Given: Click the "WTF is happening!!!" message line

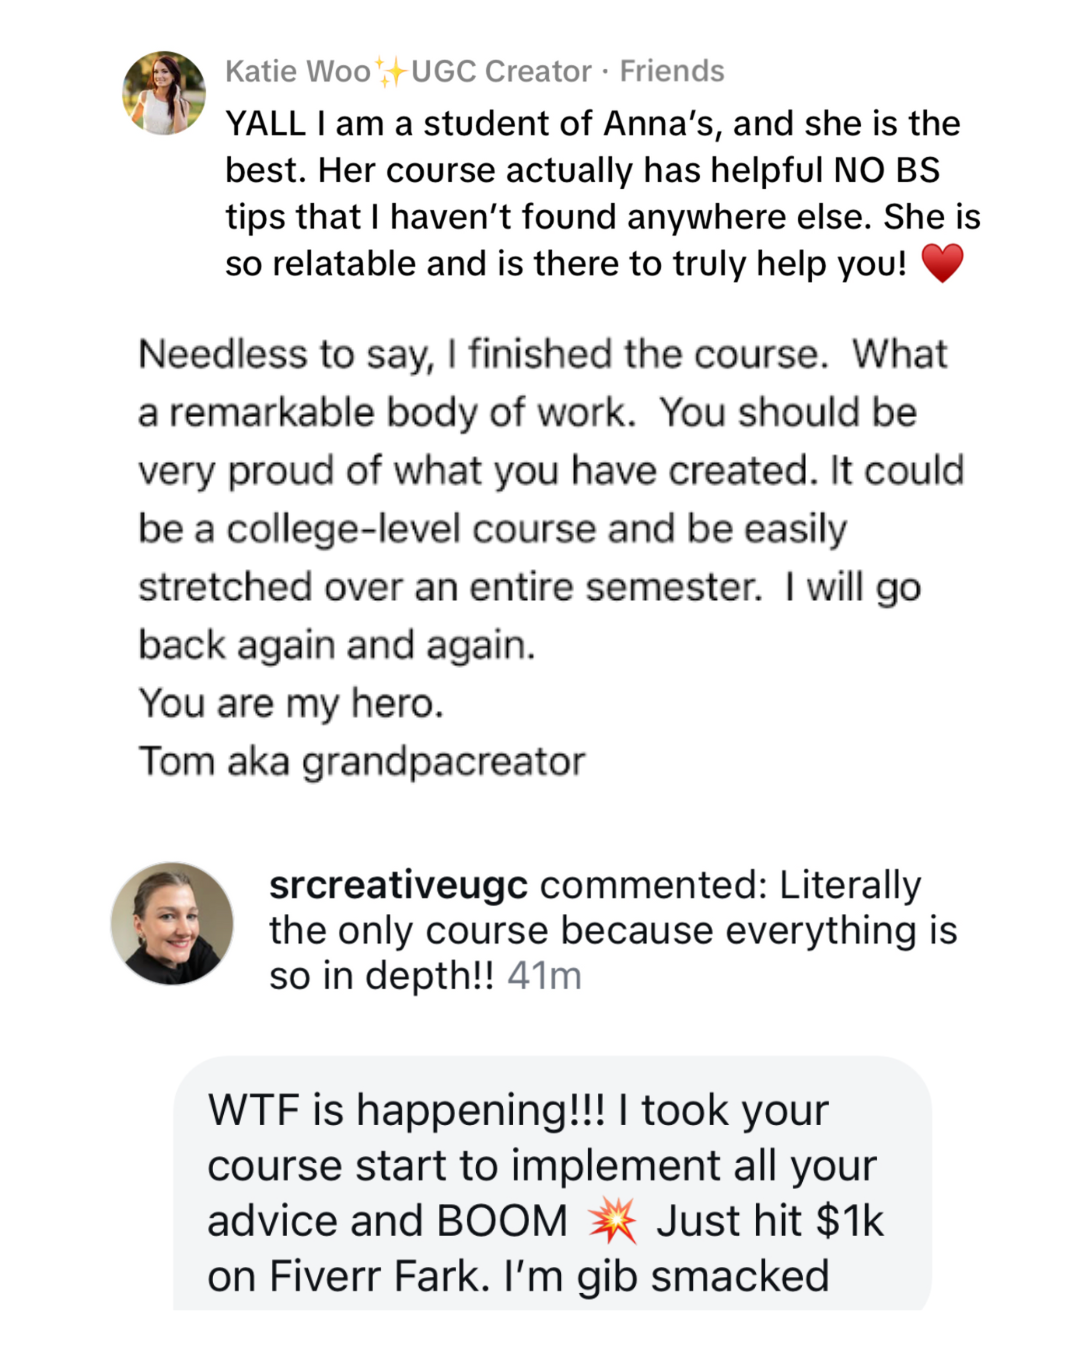Looking at the screenshot, I should [x=405, y=1111].
